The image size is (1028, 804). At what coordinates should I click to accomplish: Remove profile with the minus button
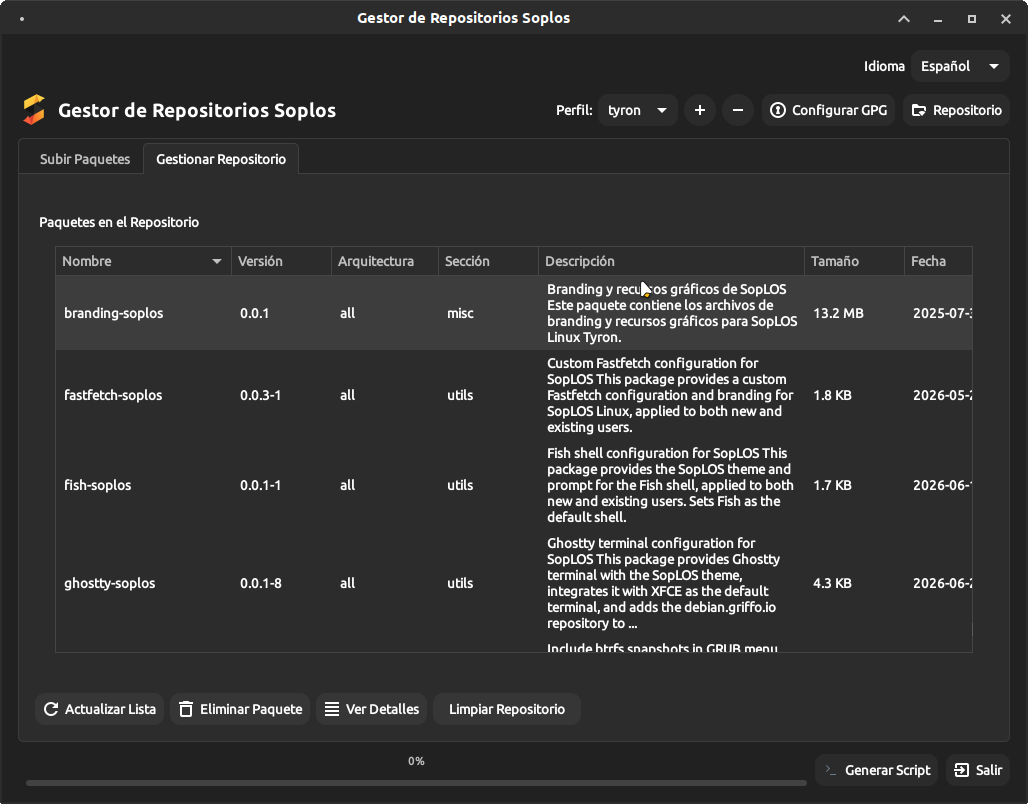click(738, 110)
